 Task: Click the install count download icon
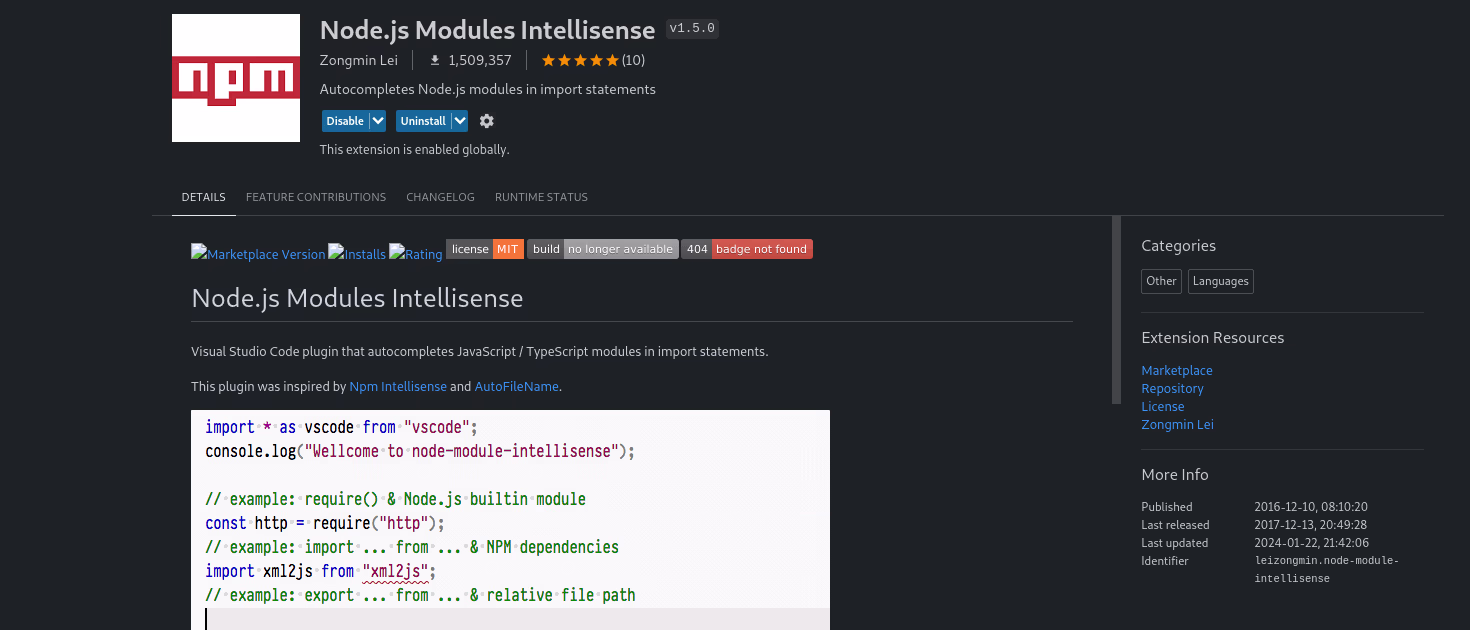tap(435, 60)
